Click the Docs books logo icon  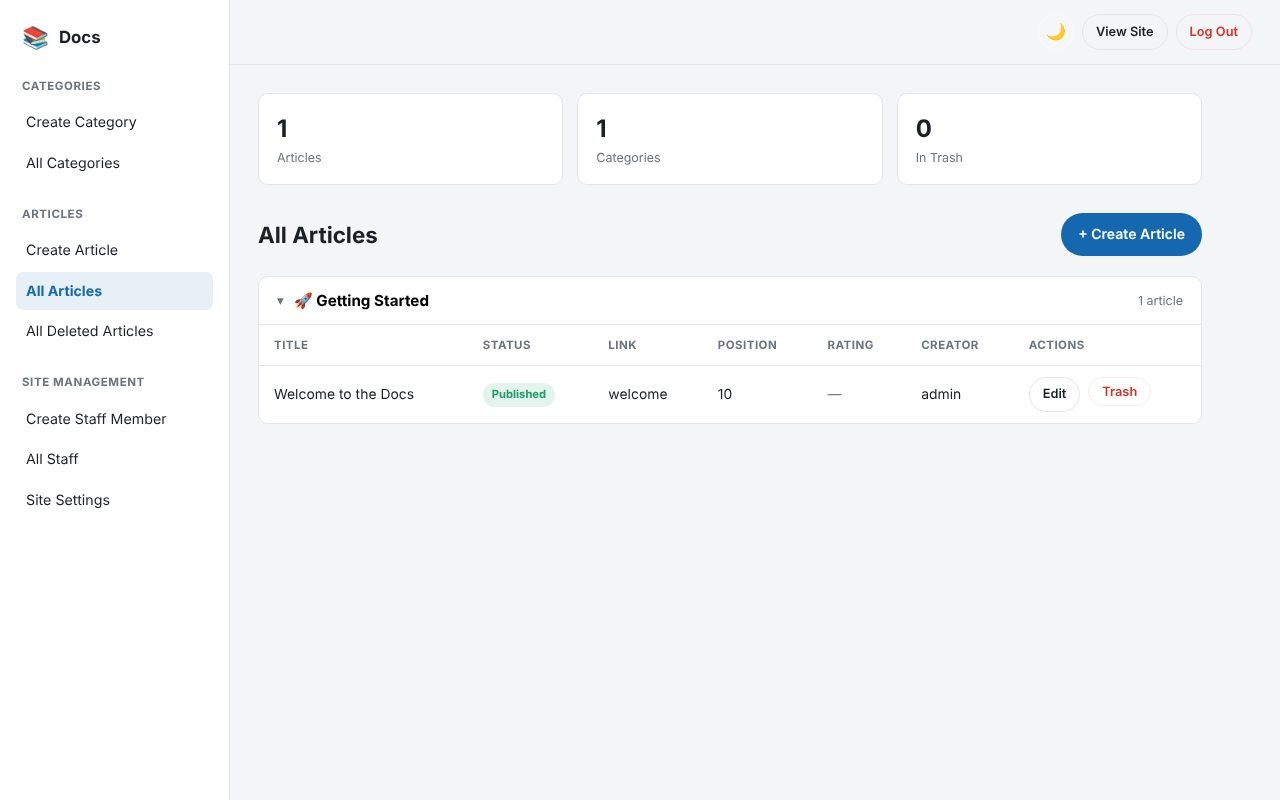pyautogui.click(x=35, y=38)
